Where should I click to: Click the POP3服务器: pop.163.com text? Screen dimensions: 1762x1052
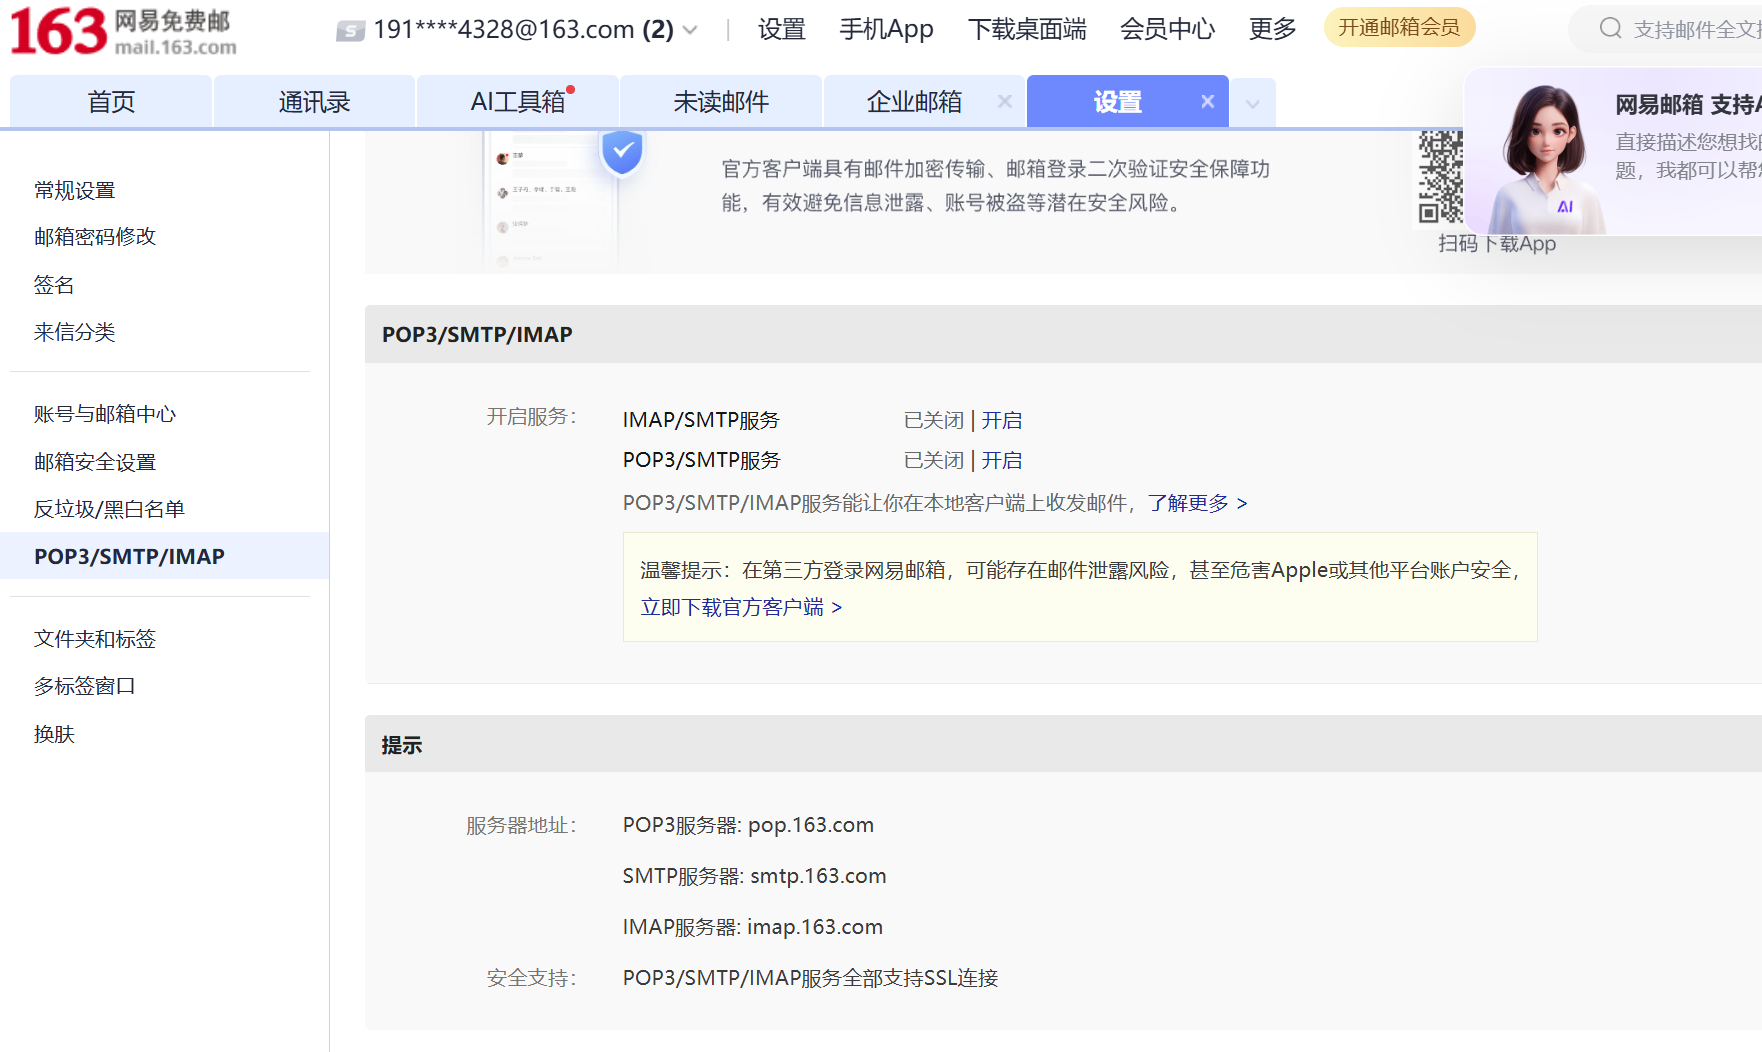point(748,825)
